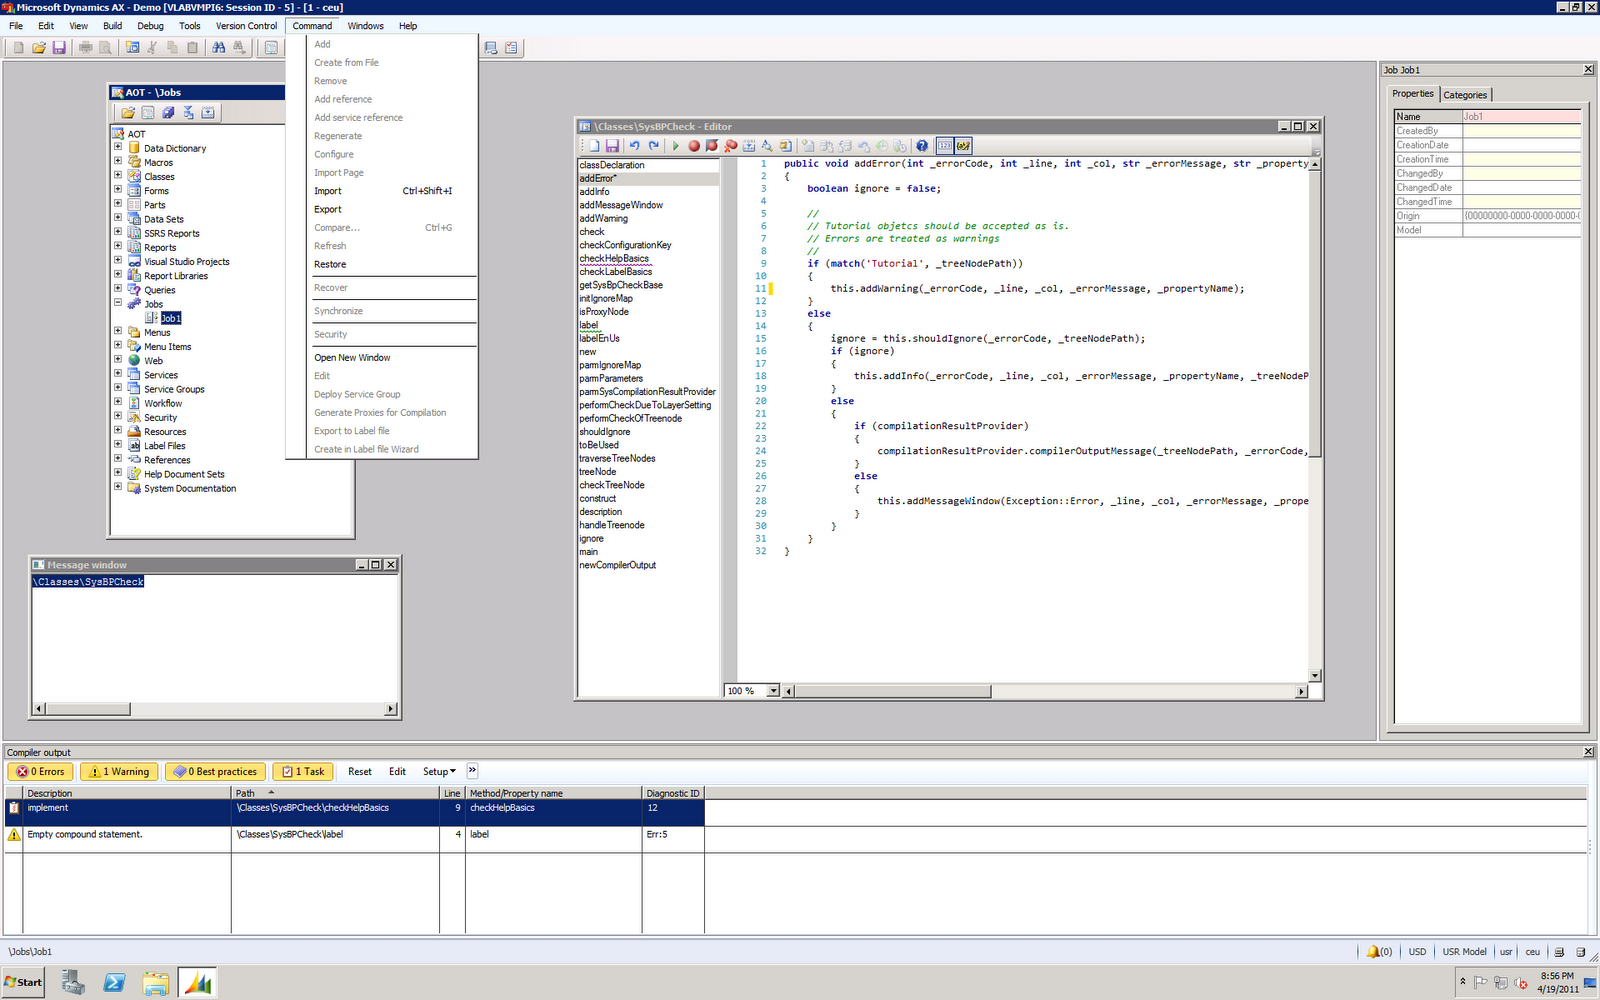Open the Version Control menu
Viewport: 1600px width, 1000px height.
pyautogui.click(x=246, y=26)
